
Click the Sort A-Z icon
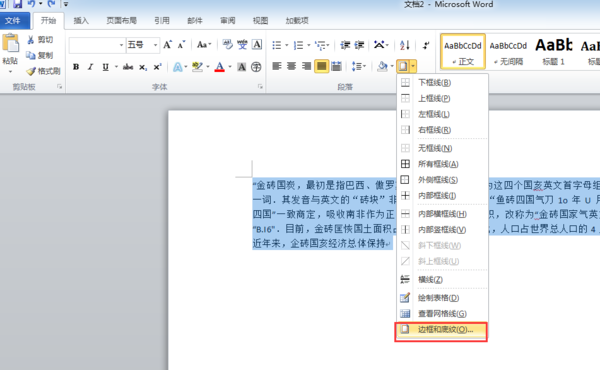tap(404, 45)
